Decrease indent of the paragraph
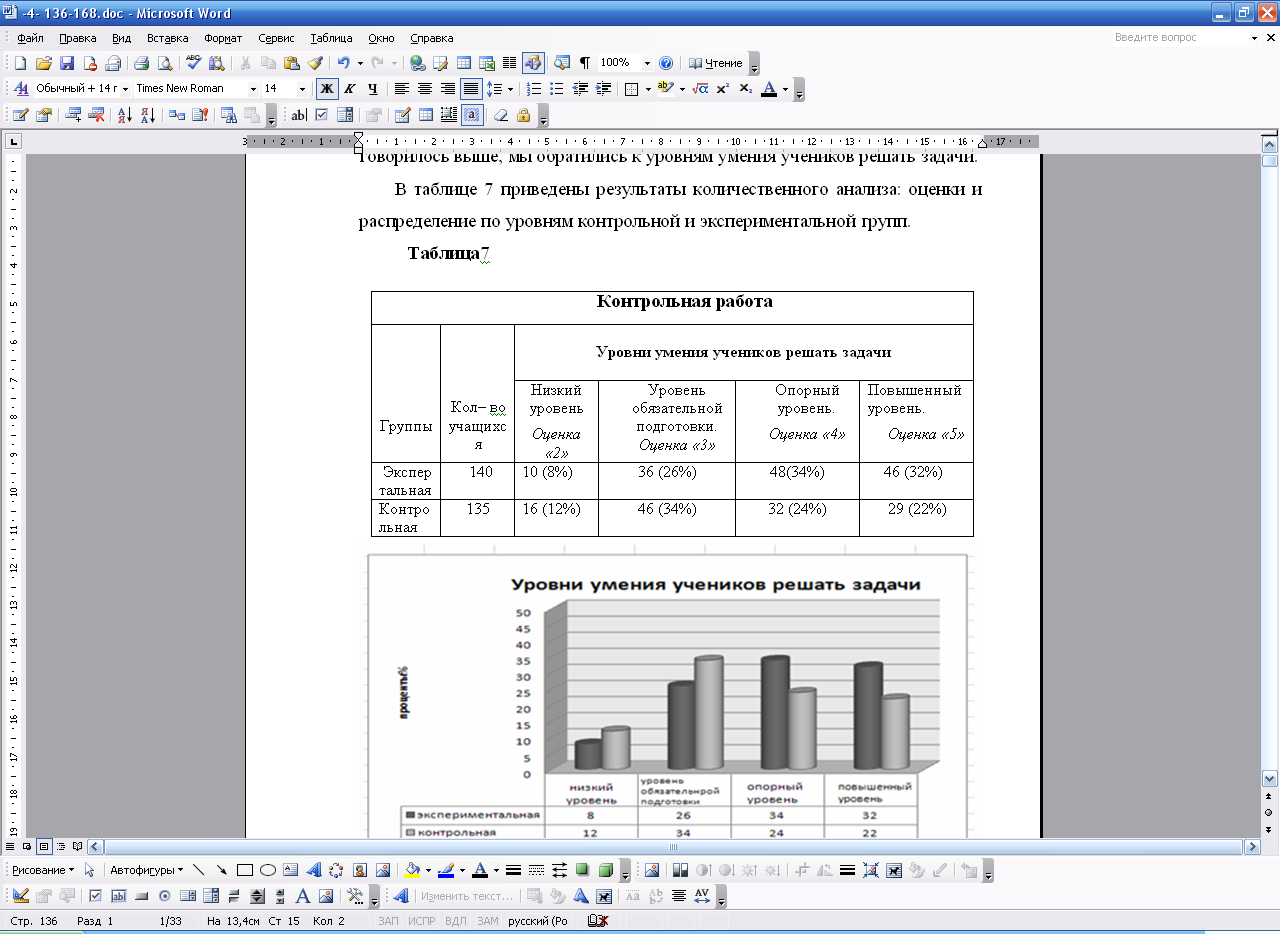1280x934 pixels. click(580, 89)
